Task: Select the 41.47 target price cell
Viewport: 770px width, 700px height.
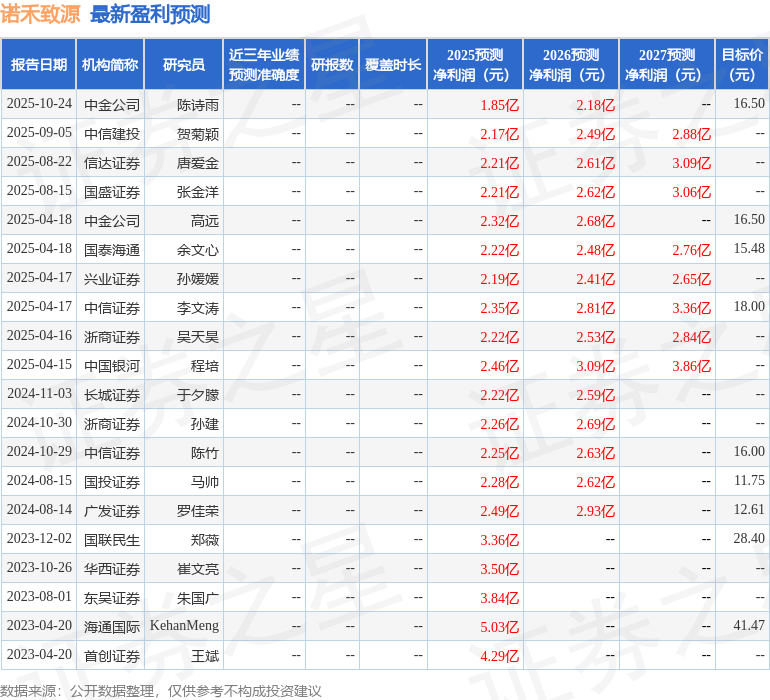Action: (x=748, y=626)
